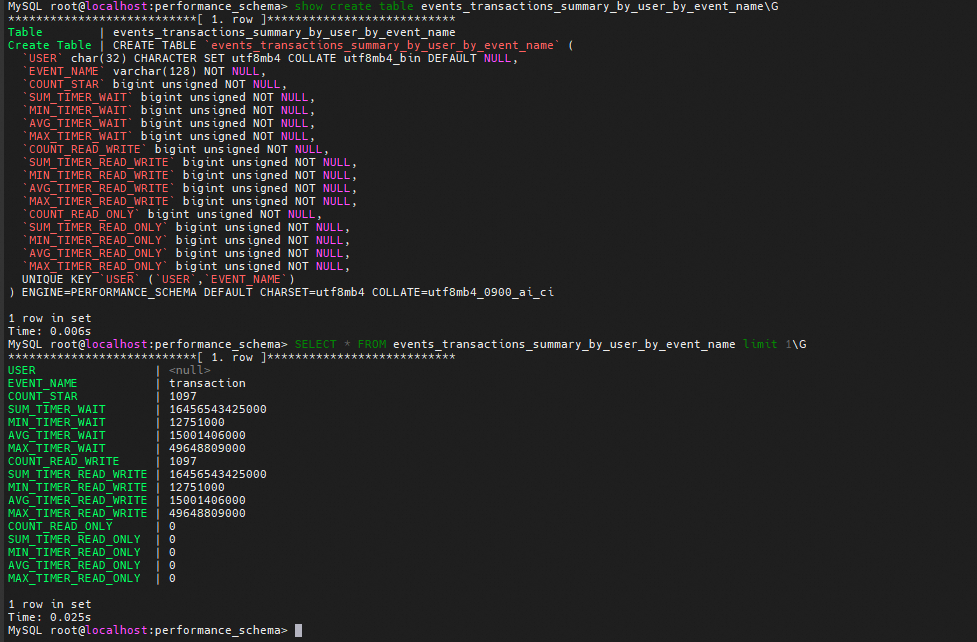Viewport: 977px width, 642px height.
Task: Click the 'limit' keyword in the query
Action: (x=760, y=344)
